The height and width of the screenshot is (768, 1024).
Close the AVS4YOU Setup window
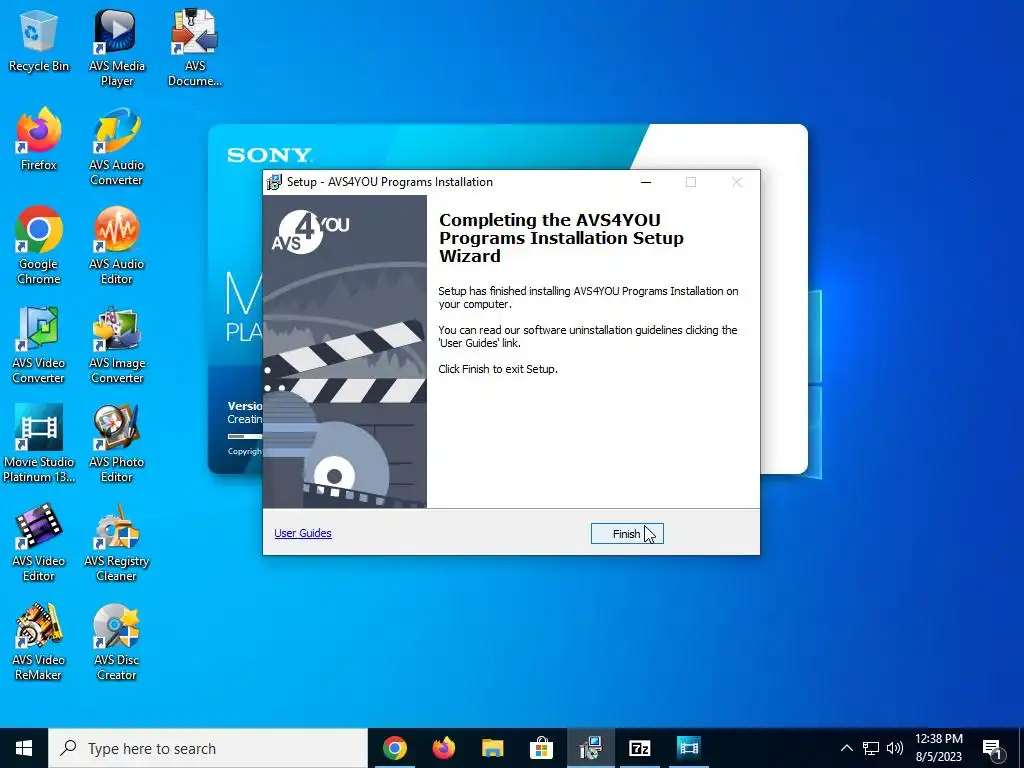737,182
